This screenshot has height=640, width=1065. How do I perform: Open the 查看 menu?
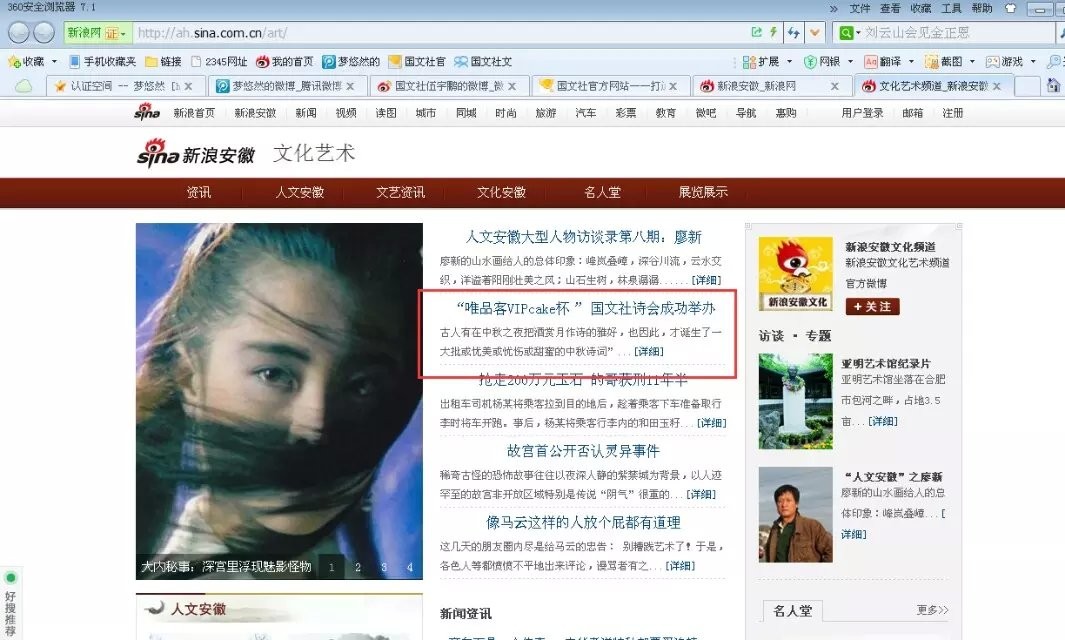click(x=890, y=8)
